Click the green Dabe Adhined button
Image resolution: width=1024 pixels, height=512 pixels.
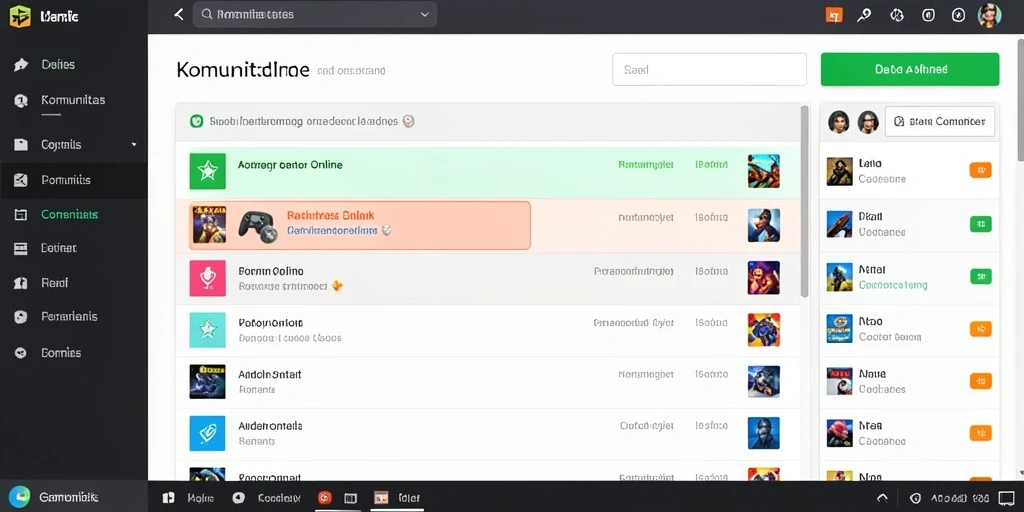click(910, 69)
